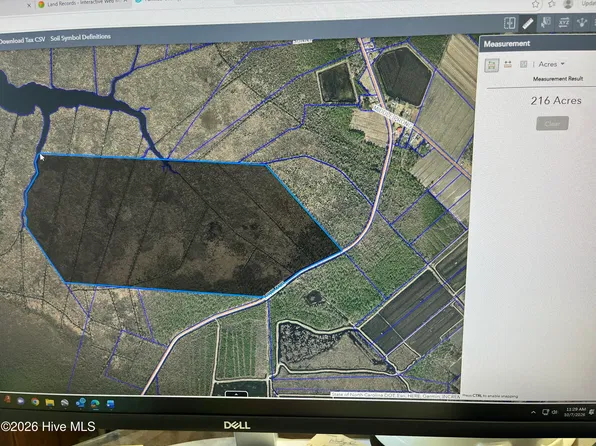This screenshot has width=596, height=446.
Task: Open Microsoft Edge from the taskbar
Action: (x=95, y=403)
